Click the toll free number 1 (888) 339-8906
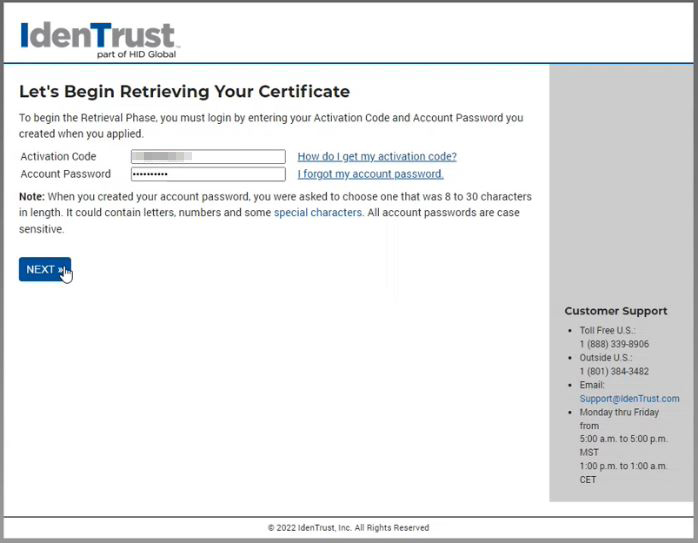Image resolution: width=698 pixels, height=543 pixels. pos(614,344)
